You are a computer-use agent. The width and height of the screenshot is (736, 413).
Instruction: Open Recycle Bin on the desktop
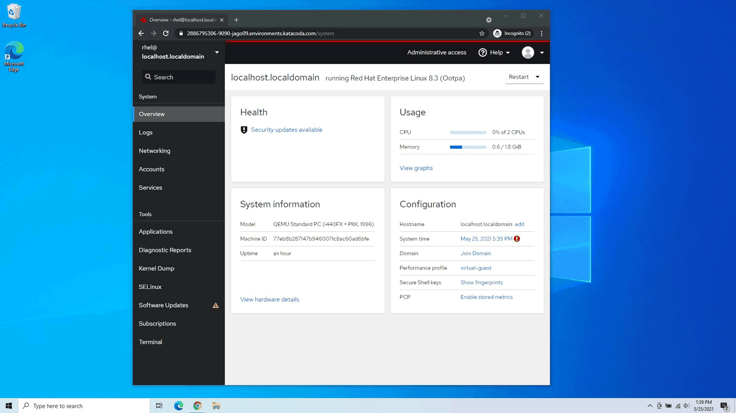pyautogui.click(x=14, y=15)
